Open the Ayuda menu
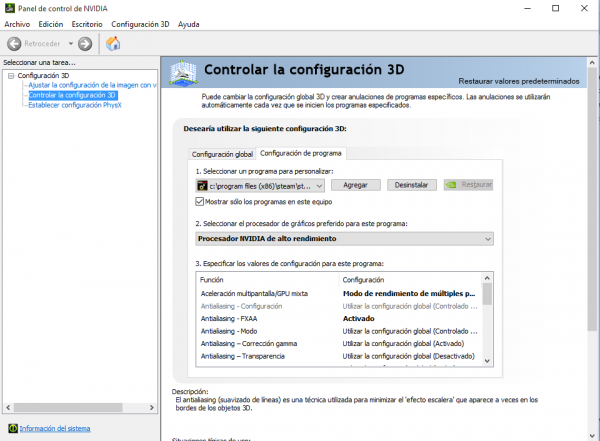Viewport: 600px width, 441px height. click(188, 24)
